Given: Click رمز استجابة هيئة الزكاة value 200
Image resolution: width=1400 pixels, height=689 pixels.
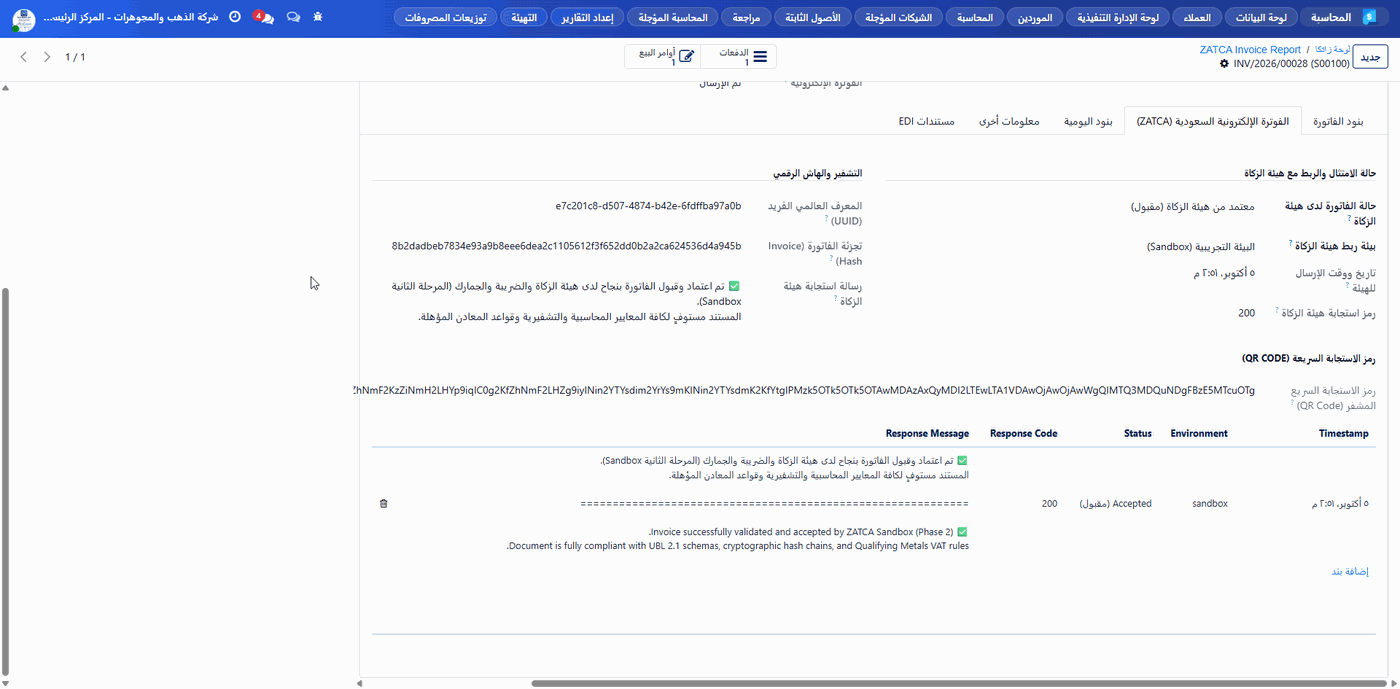Looking at the screenshot, I should coord(1246,314).
